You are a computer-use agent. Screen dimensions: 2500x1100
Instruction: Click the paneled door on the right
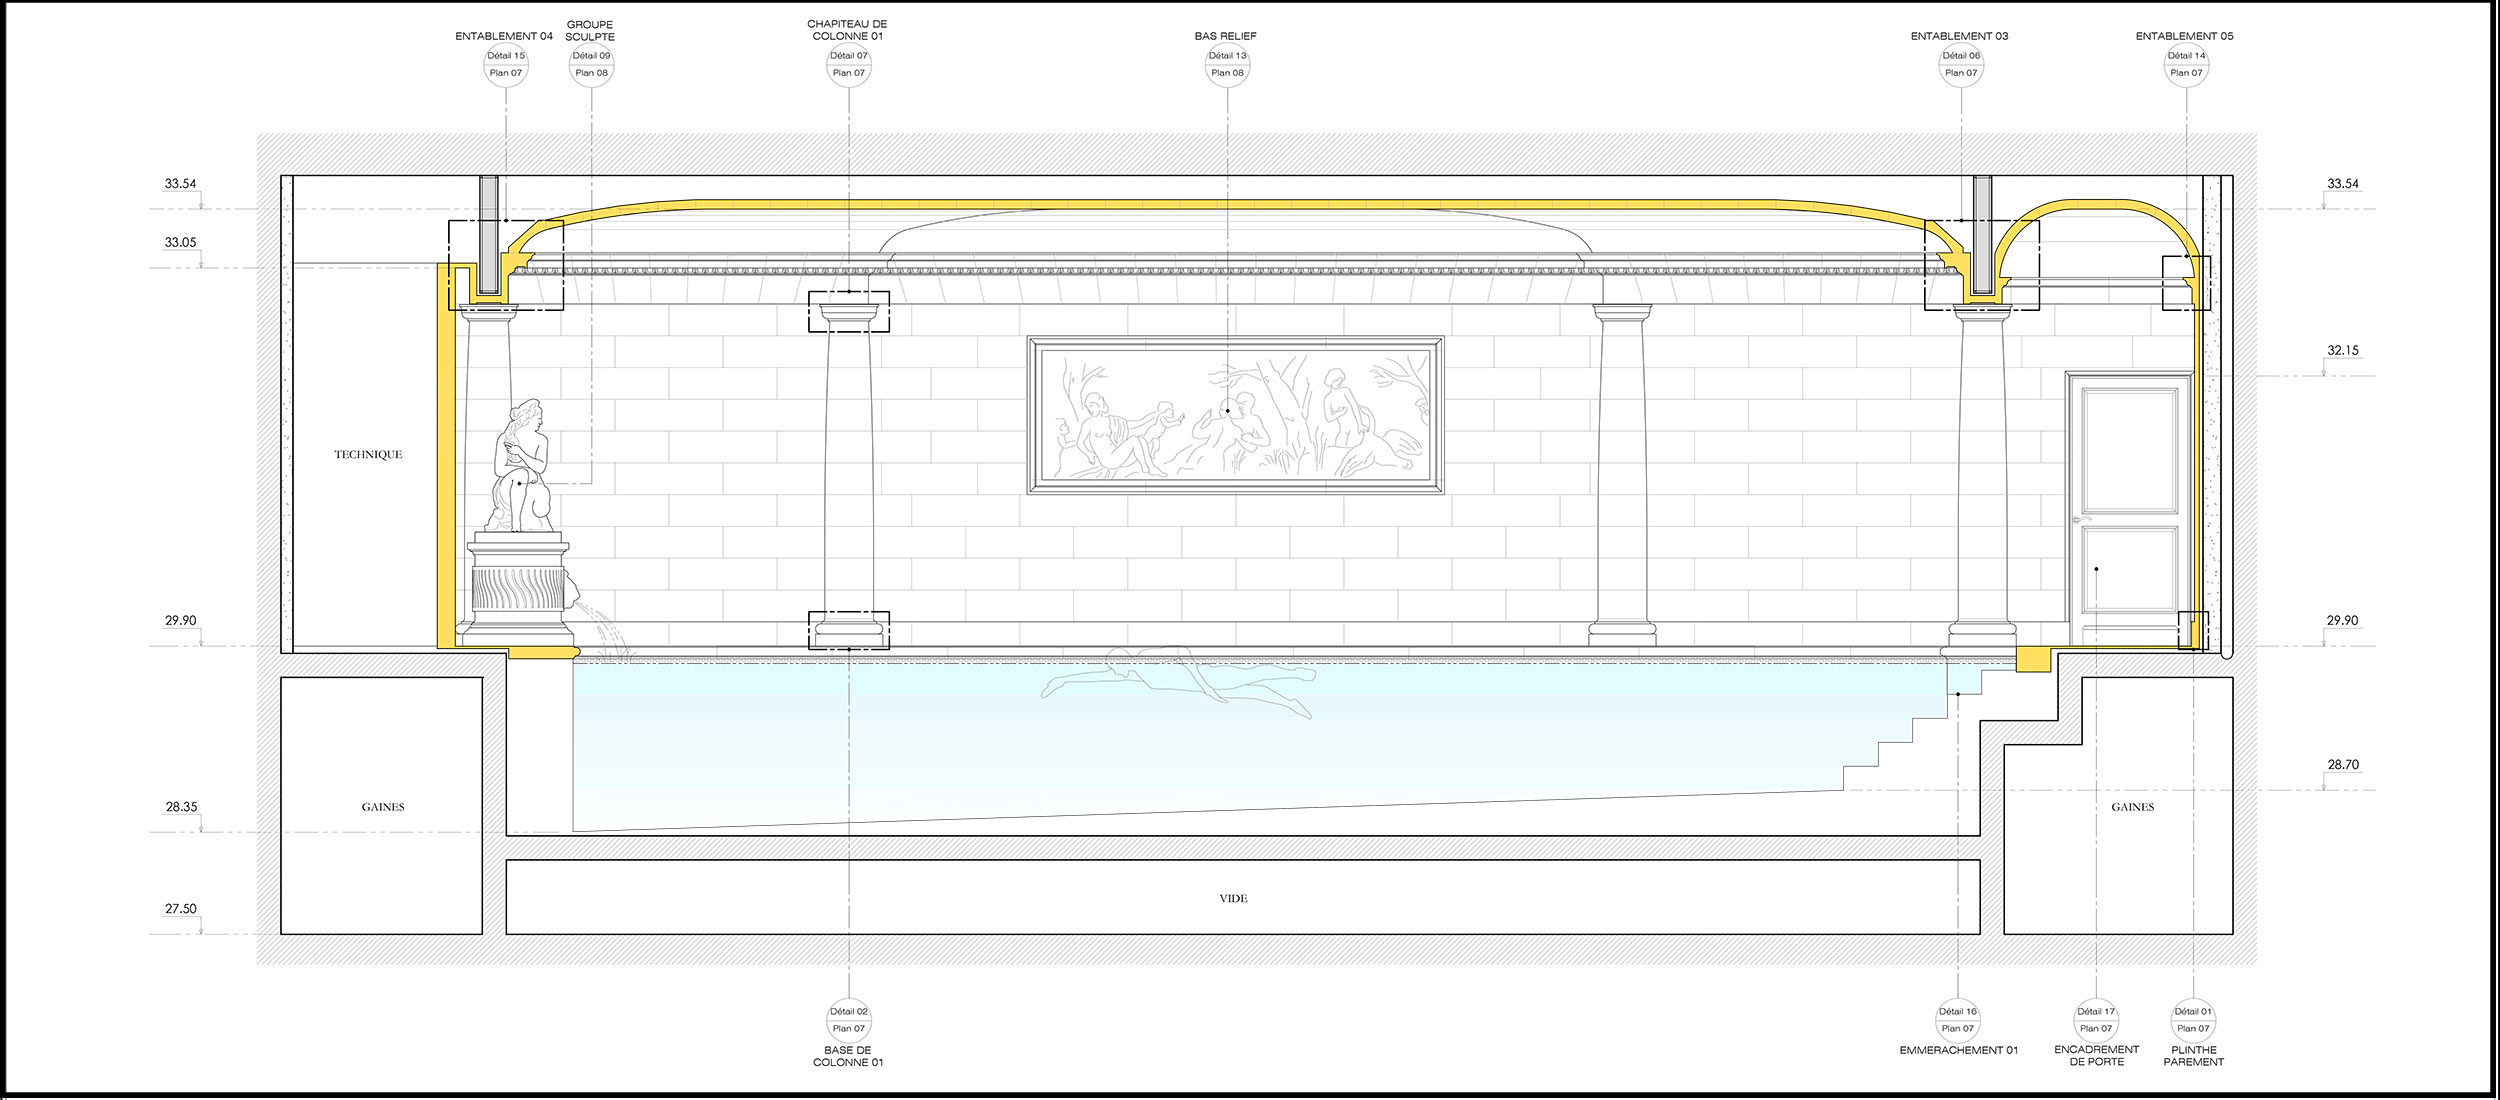(2130, 508)
